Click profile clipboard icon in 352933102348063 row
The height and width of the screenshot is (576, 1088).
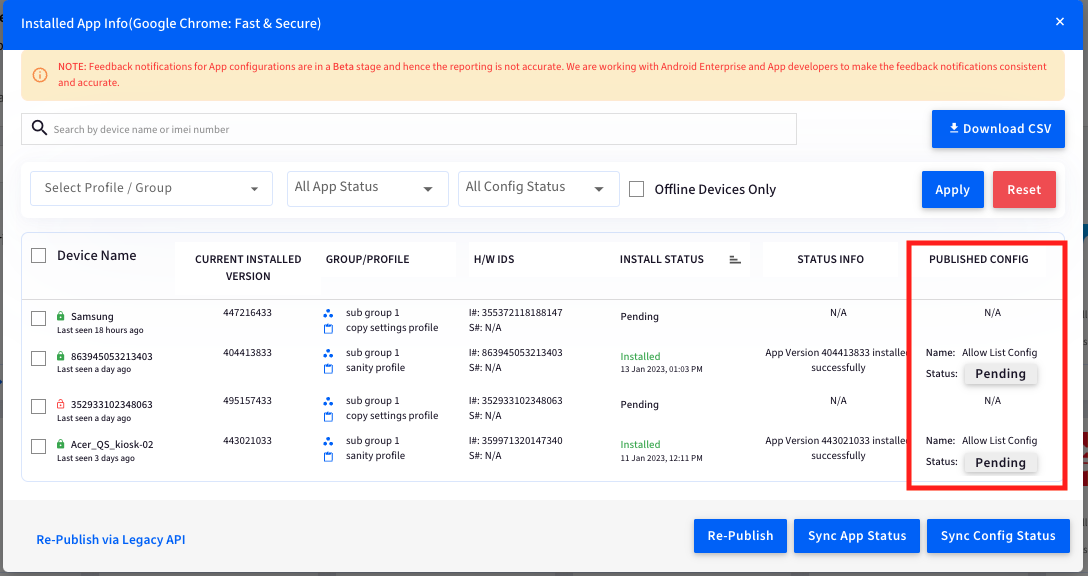pyautogui.click(x=328, y=416)
